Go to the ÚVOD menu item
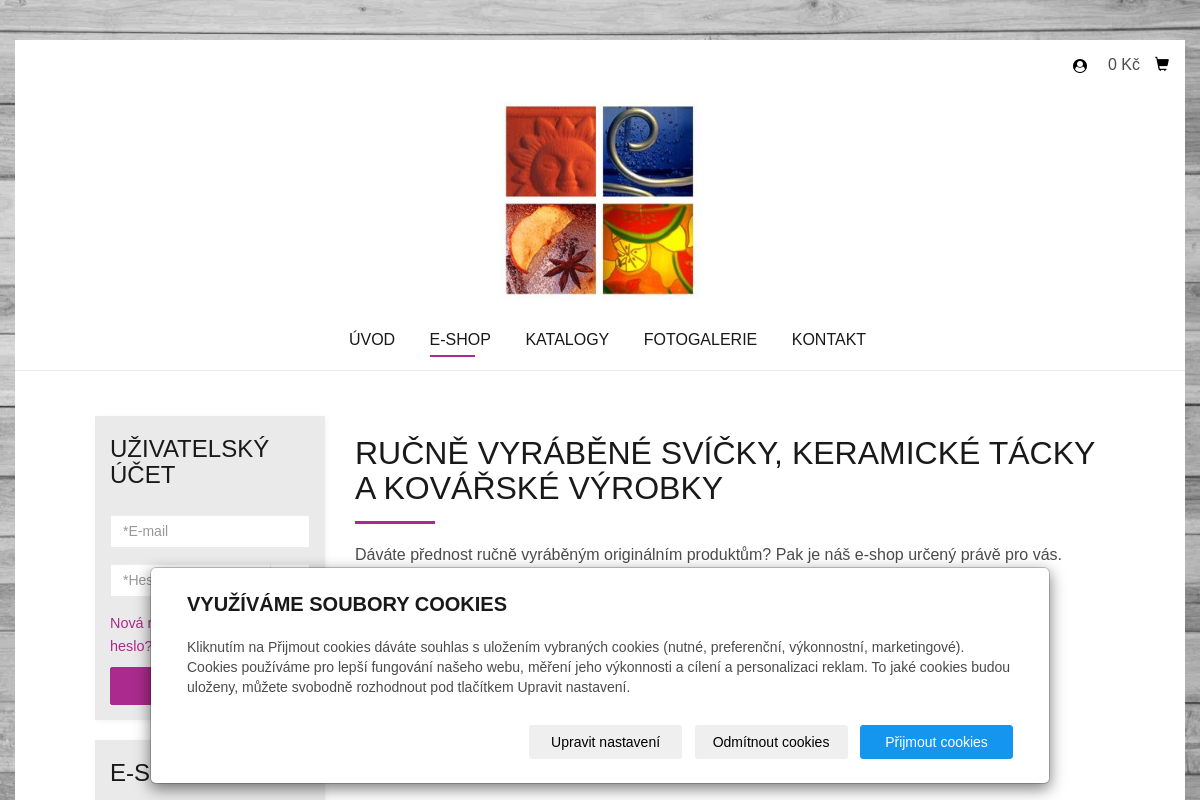This screenshot has width=1200, height=800. point(372,340)
